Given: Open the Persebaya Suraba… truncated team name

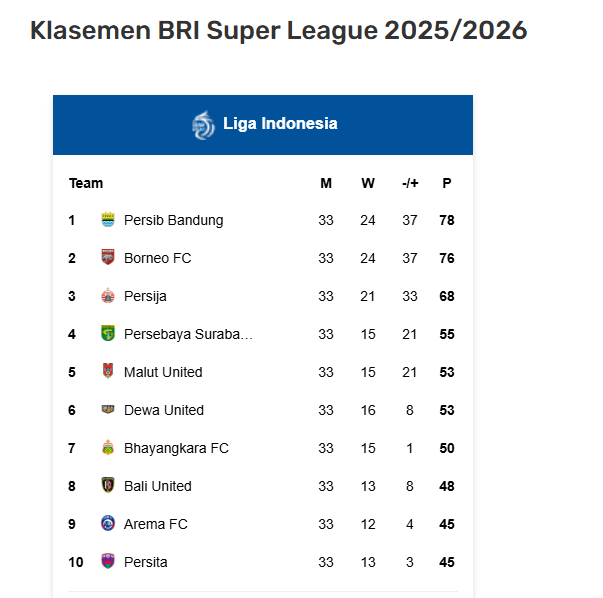Looking at the screenshot, I should pyautogui.click(x=188, y=334).
